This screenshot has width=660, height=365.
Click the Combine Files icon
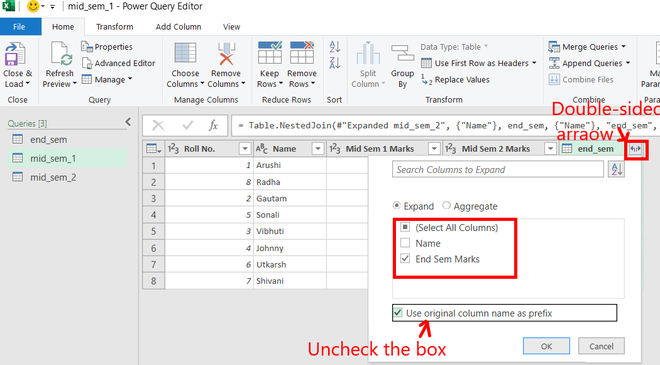tap(554, 79)
